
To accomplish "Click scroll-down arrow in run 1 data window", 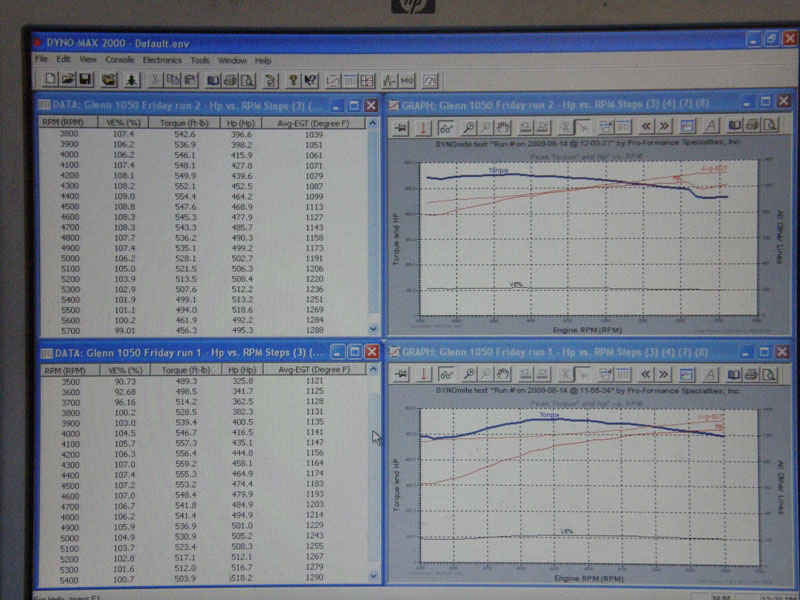I will (373, 576).
